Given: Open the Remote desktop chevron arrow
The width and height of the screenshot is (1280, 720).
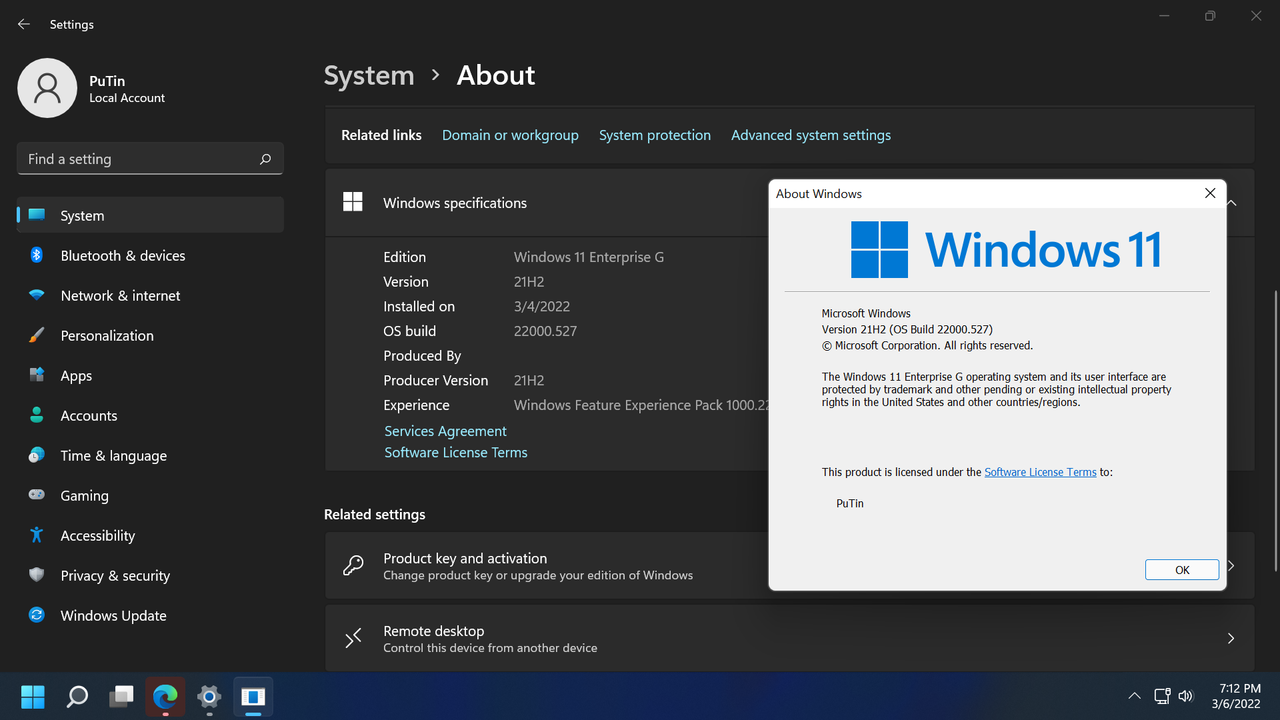Looking at the screenshot, I should [x=1231, y=638].
